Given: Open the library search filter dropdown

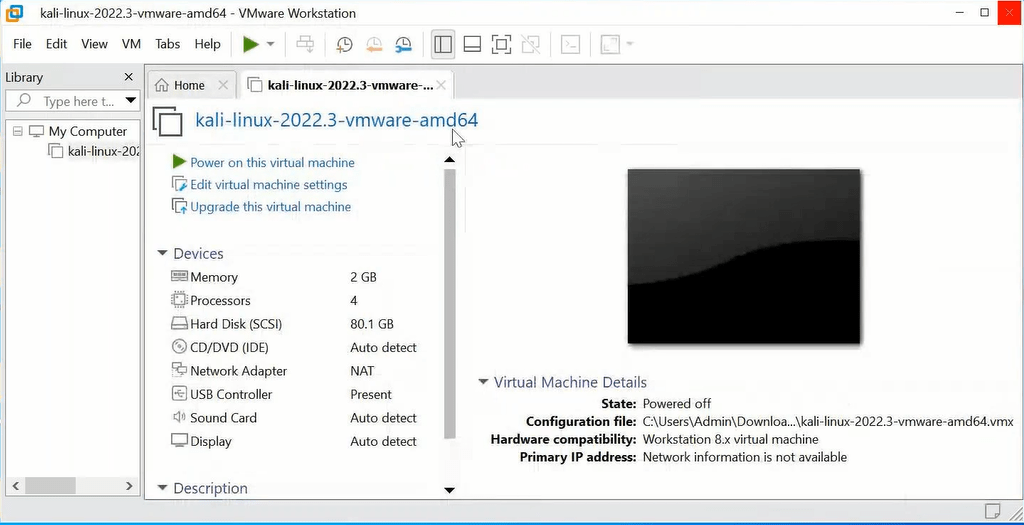Looking at the screenshot, I should click(x=131, y=101).
